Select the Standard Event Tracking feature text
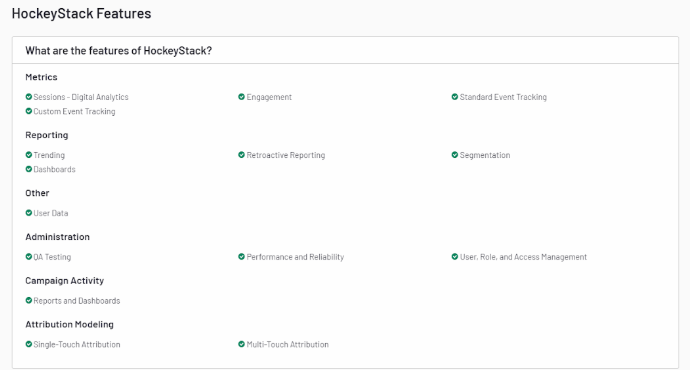This screenshot has width=690, height=370. pyautogui.click(x=503, y=97)
